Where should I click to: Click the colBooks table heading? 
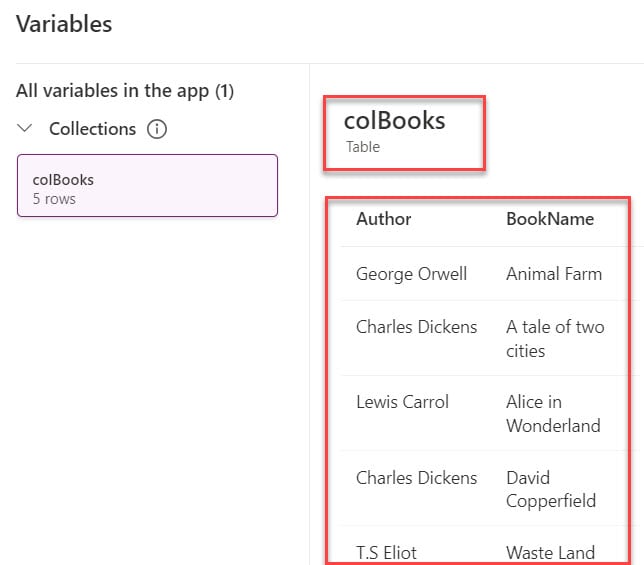coord(394,121)
